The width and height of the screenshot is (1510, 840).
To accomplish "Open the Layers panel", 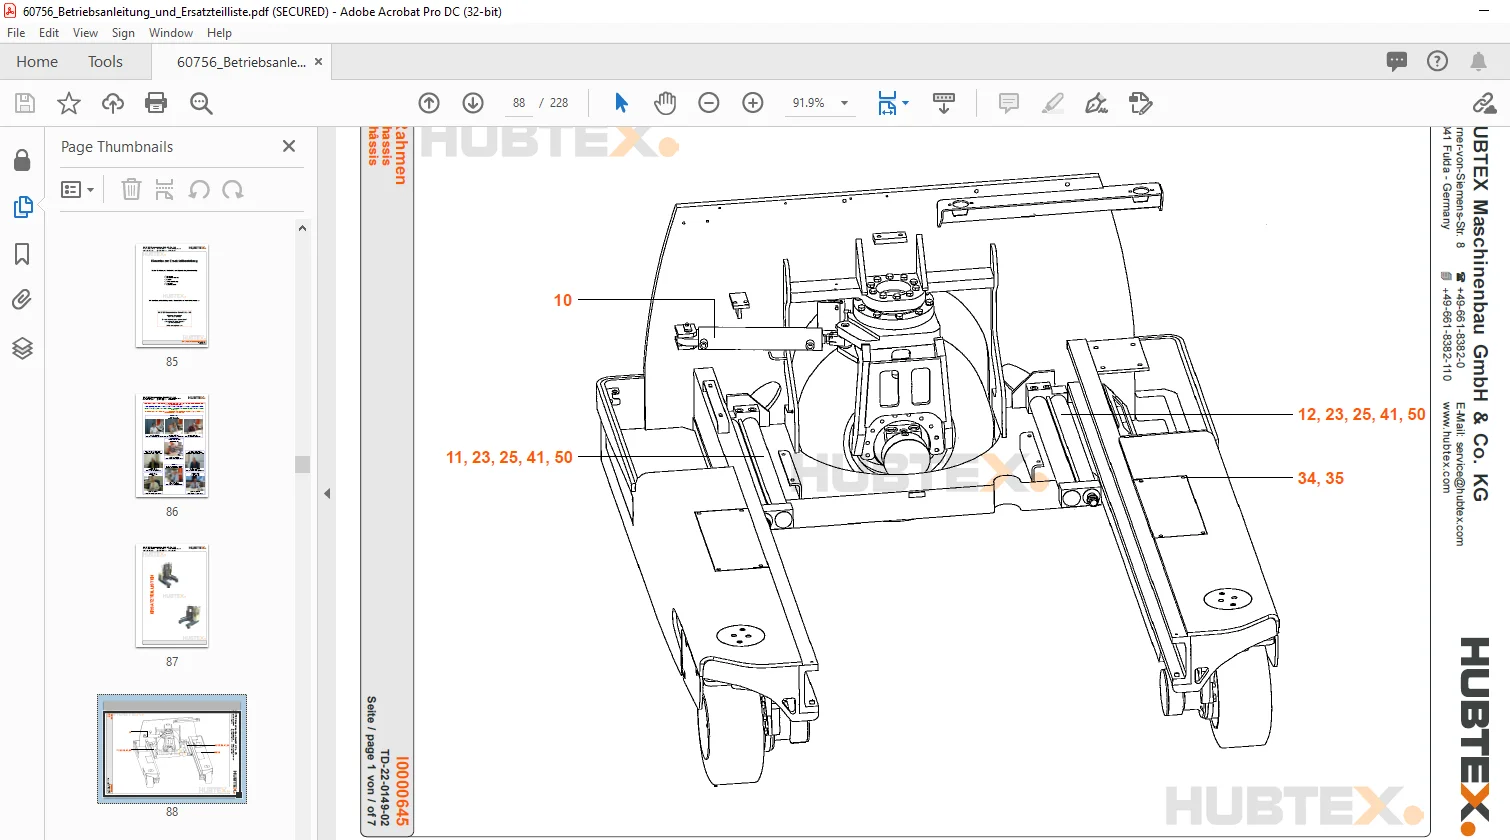I will click(22, 348).
